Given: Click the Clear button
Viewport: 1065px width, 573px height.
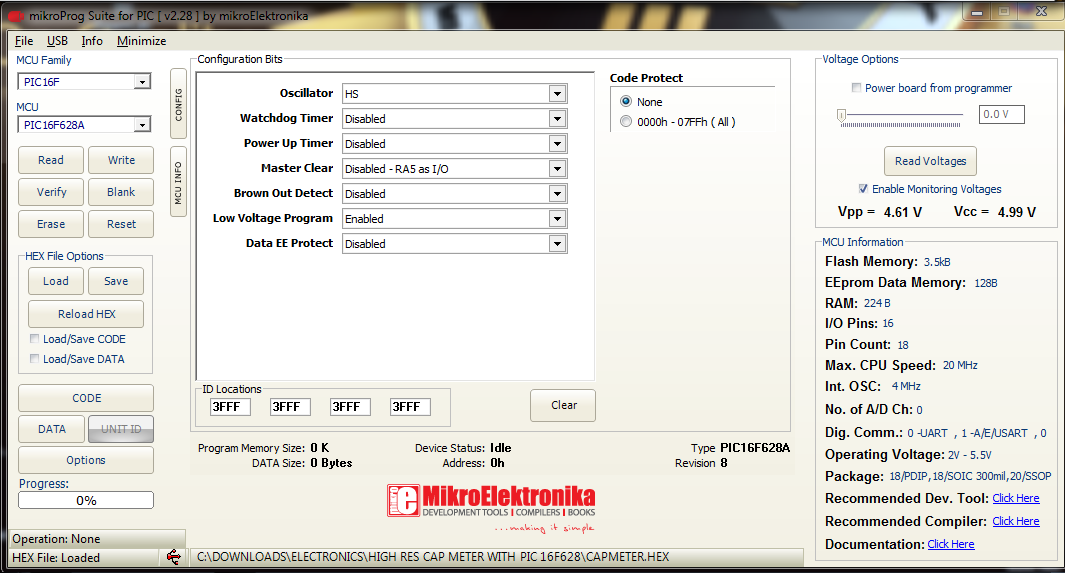Looking at the screenshot, I should click(563, 405).
